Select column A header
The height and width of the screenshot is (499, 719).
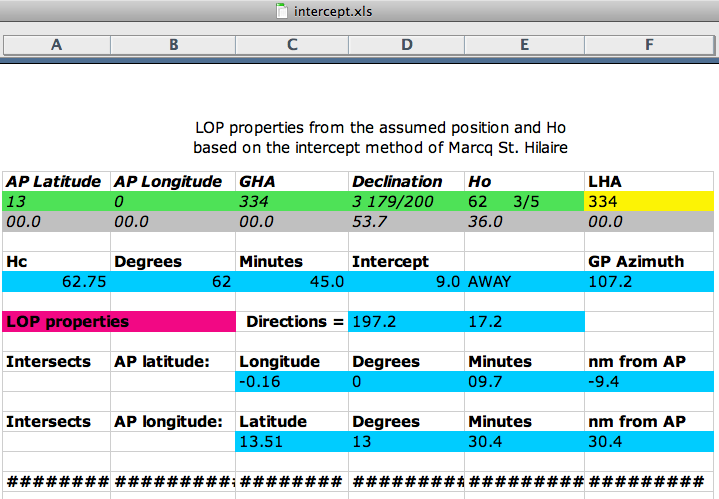[56, 45]
